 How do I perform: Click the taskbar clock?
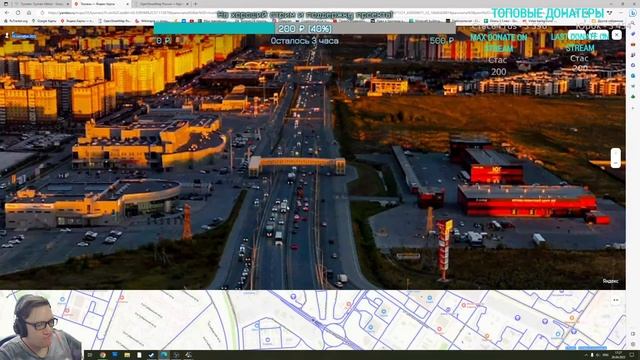[618, 355]
